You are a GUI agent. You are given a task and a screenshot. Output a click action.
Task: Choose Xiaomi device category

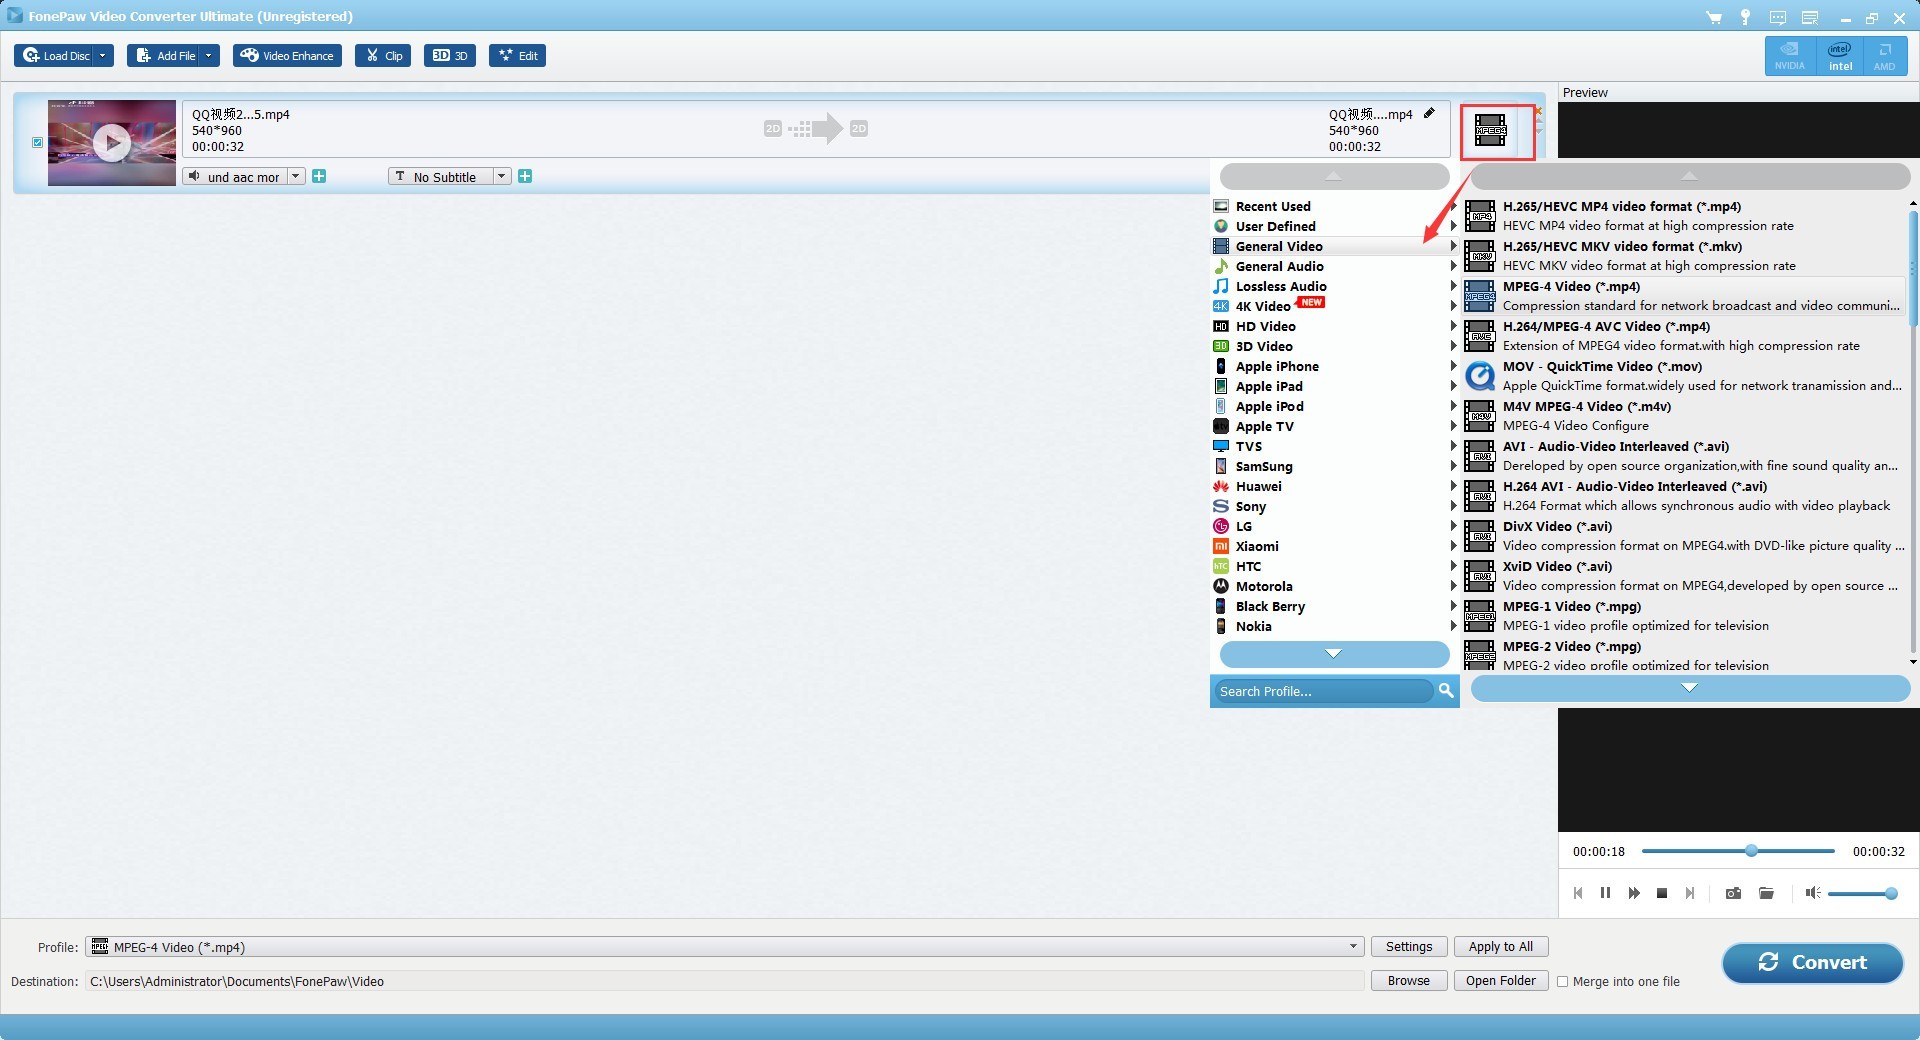coord(1334,546)
